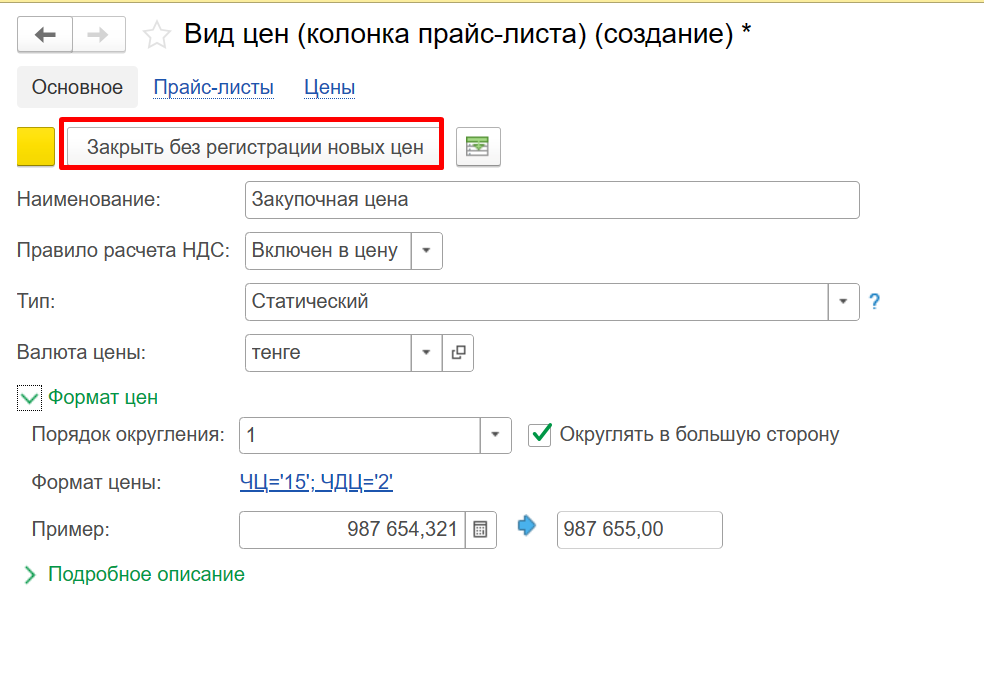The width and height of the screenshot is (984, 681).
Task: Open the Тип dropdown list
Action: [844, 301]
